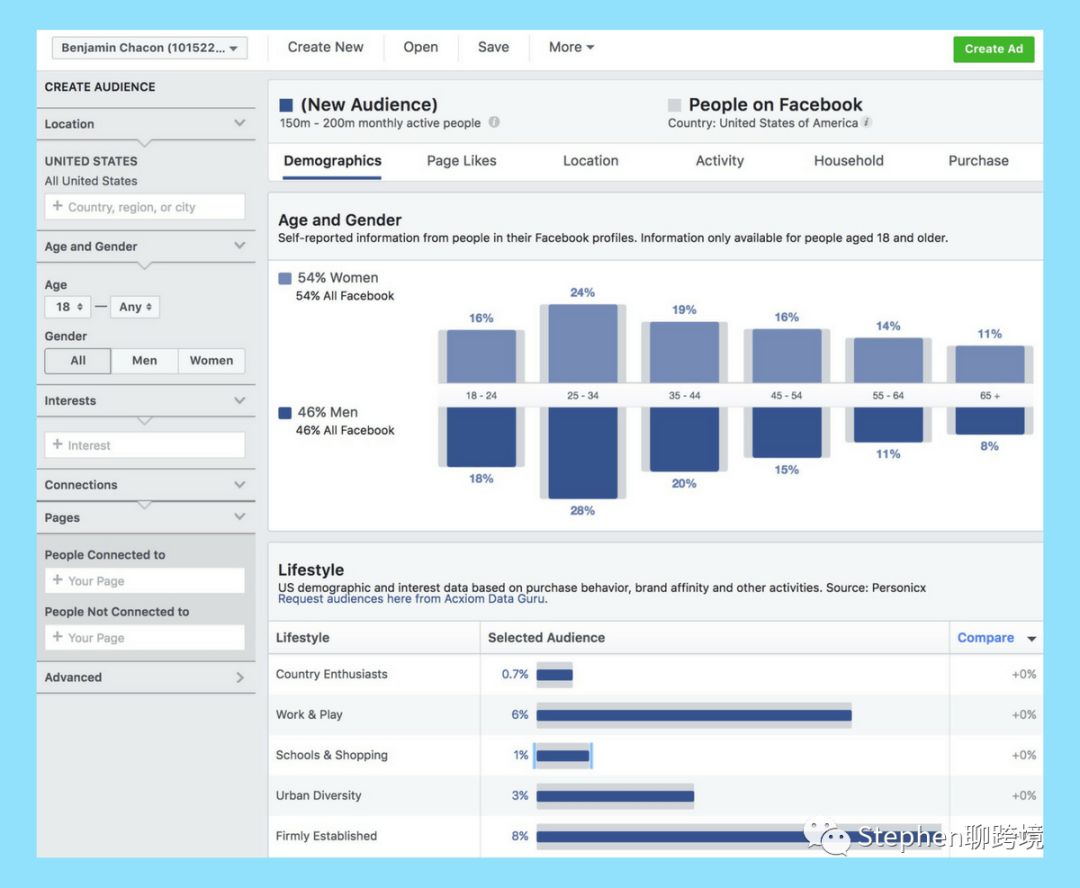This screenshot has height=888, width=1080.
Task: Click the 46% Men legend swatch
Action: coord(284,413)
